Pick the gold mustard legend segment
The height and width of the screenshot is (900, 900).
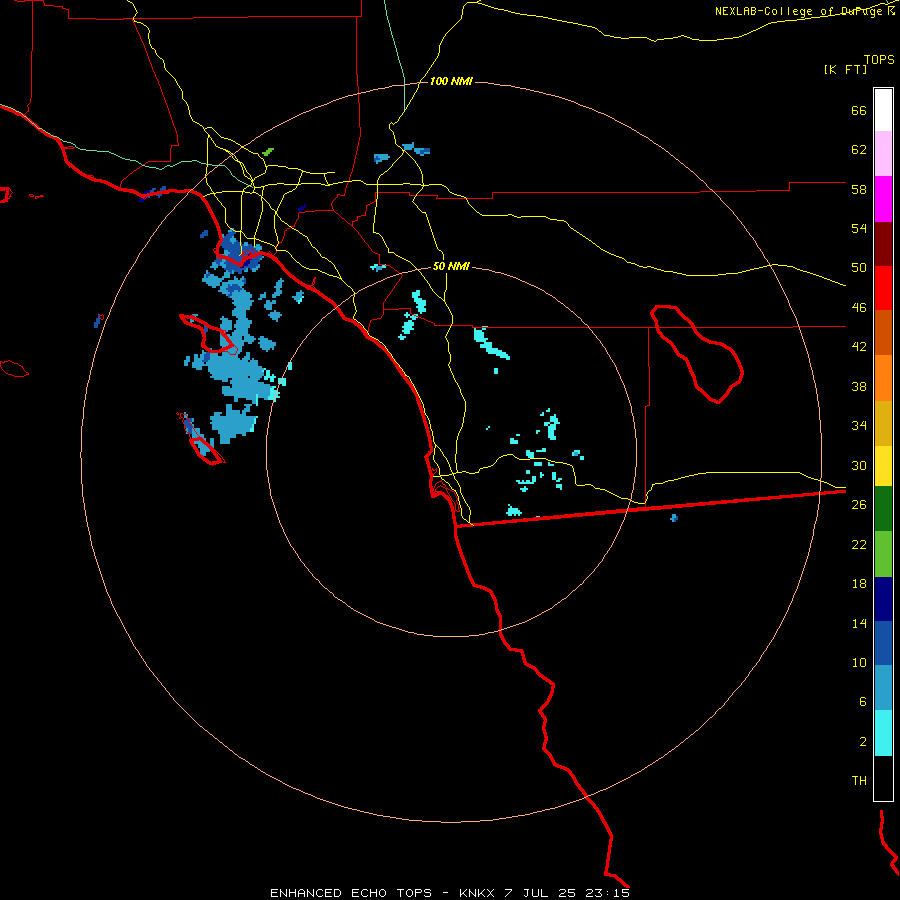tap(883, 423)
